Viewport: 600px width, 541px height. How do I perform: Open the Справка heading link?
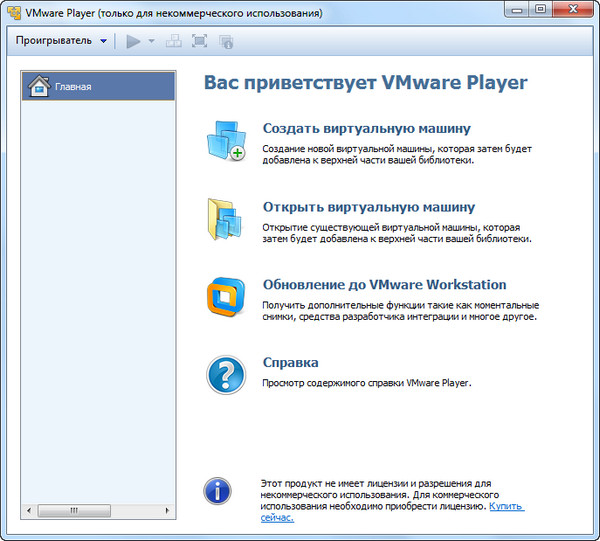coord(290,362)
